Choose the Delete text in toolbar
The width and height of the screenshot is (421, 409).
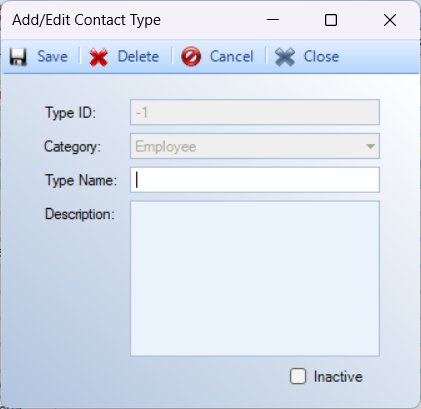click(138, 56)
